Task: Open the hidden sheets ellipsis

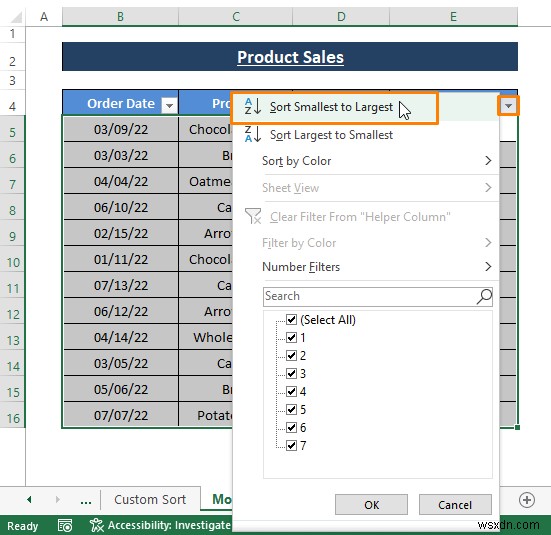Action: [x=86, y=501]
